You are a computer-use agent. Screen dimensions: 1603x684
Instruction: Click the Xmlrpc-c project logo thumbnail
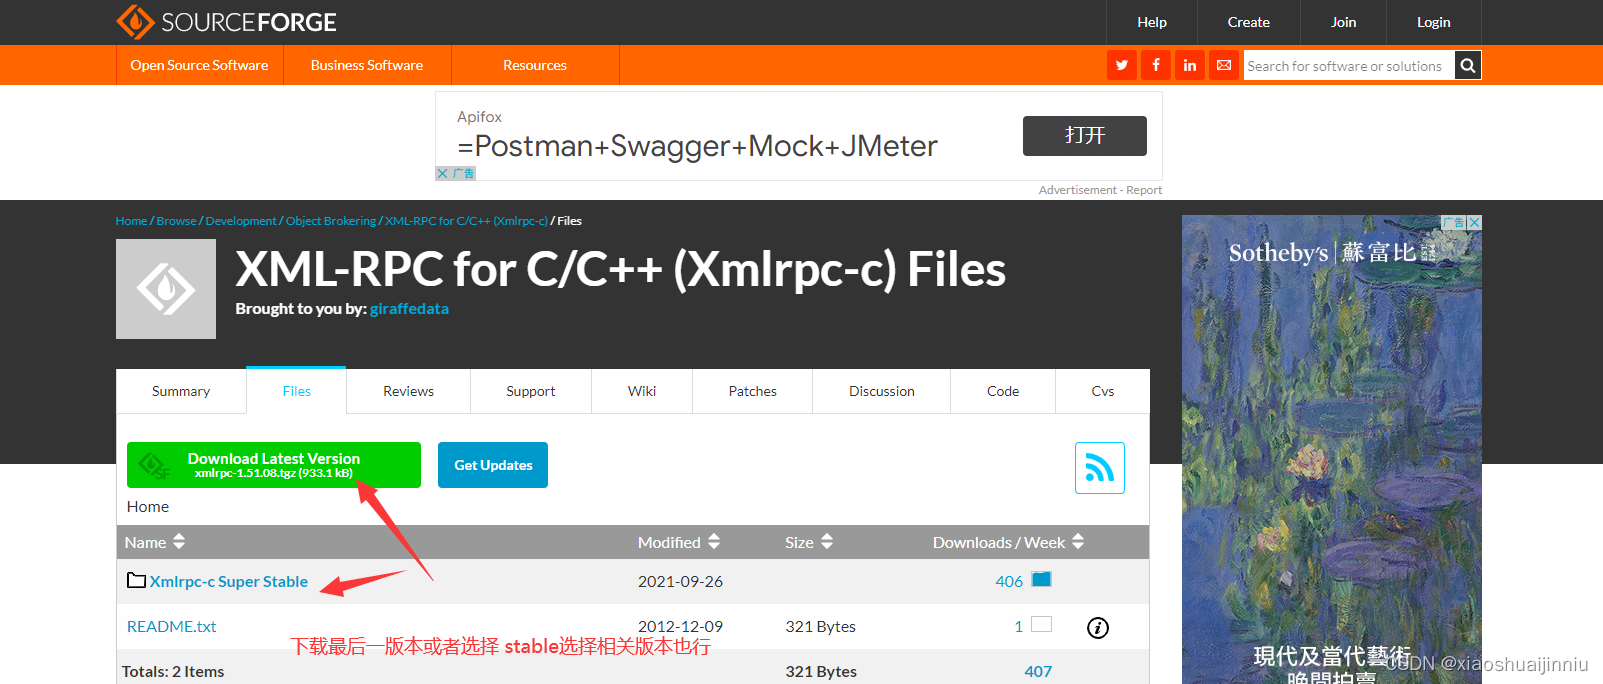[166, 289]
